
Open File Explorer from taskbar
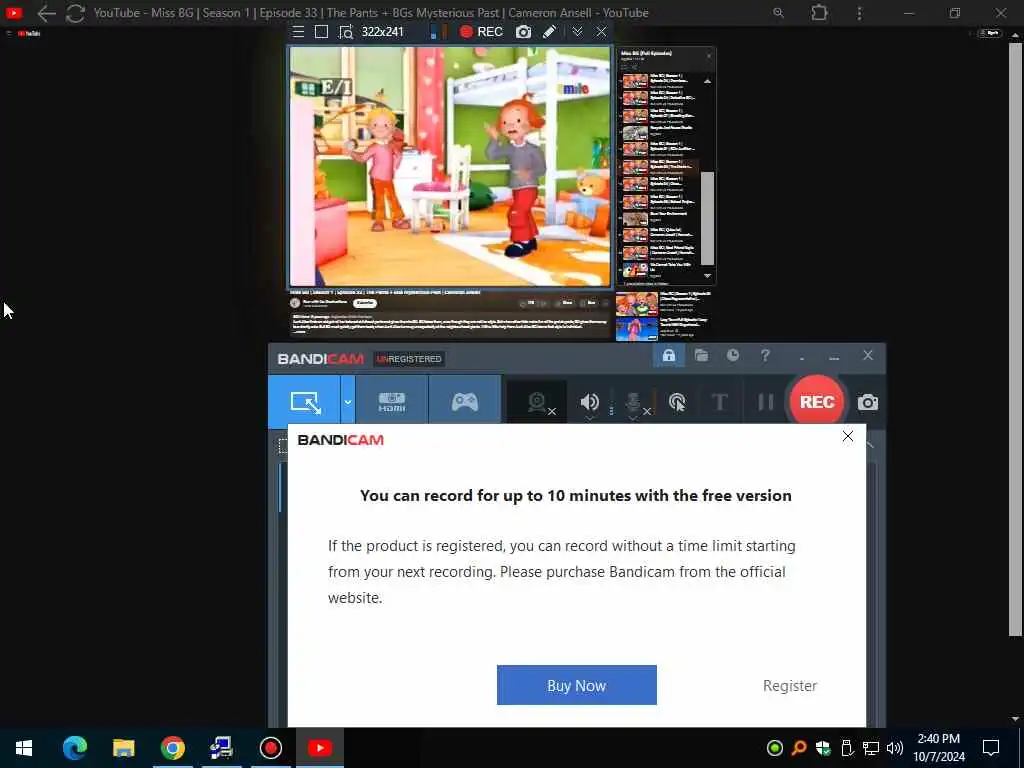tap(123, 748)
